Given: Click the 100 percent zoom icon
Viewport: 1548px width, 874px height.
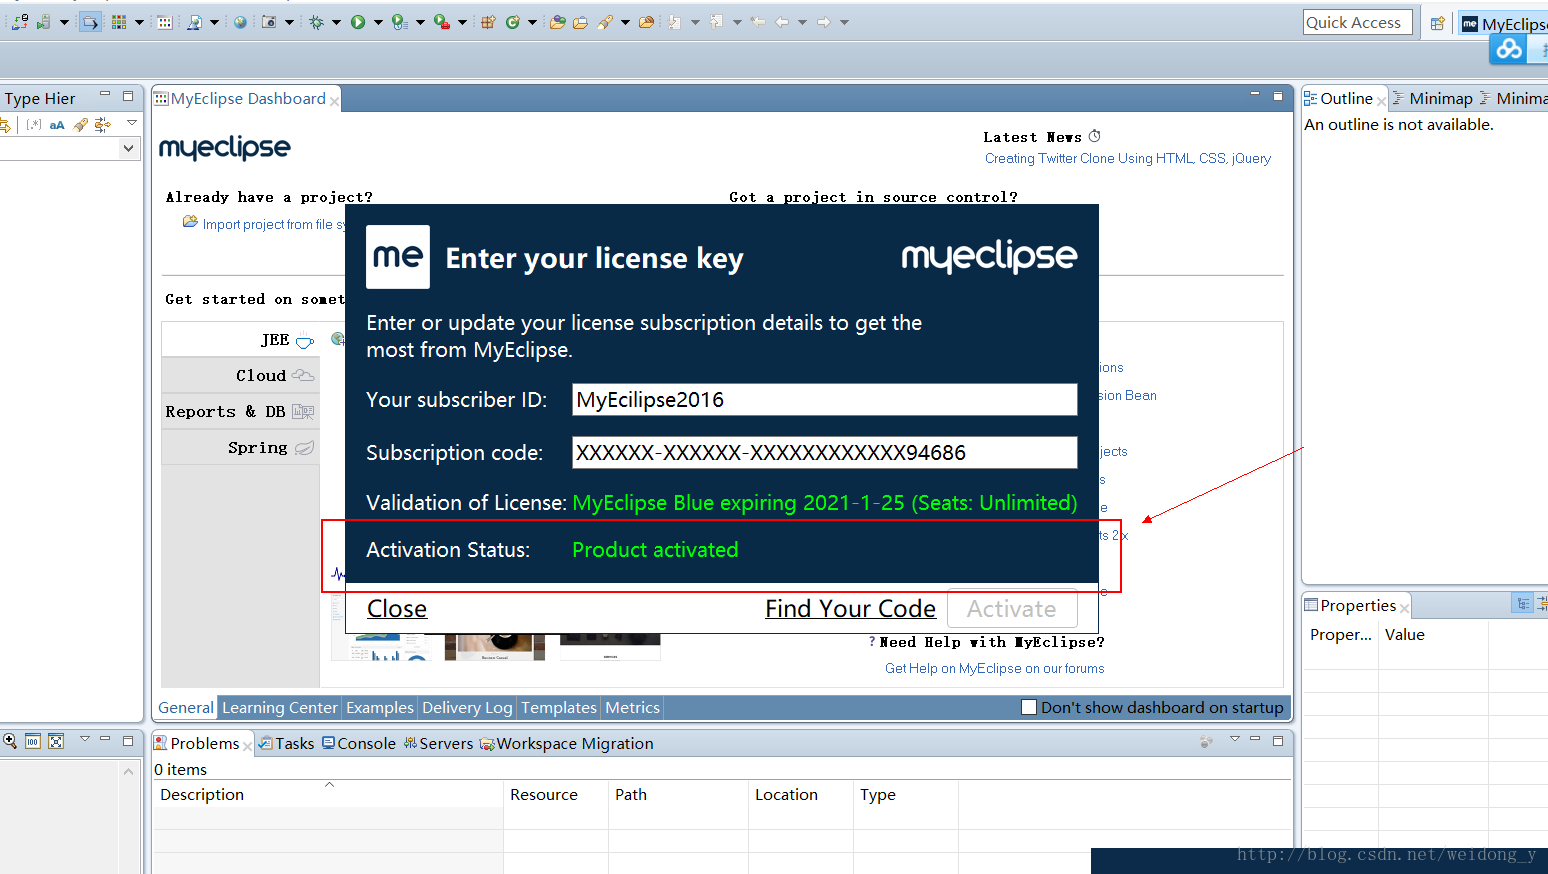Looking at the screenshot, I should [33, 741].
